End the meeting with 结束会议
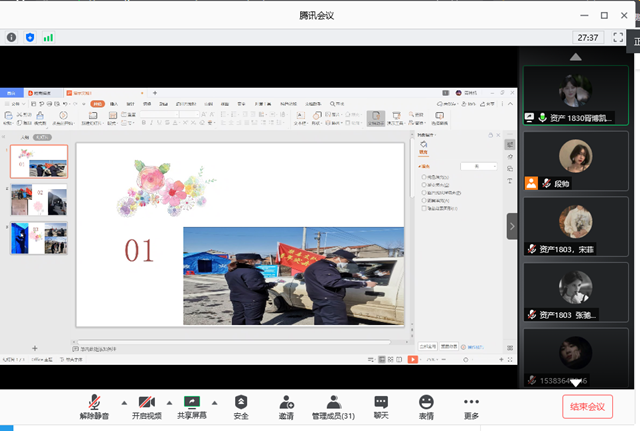The image size is (640, 431). point(587,407)
